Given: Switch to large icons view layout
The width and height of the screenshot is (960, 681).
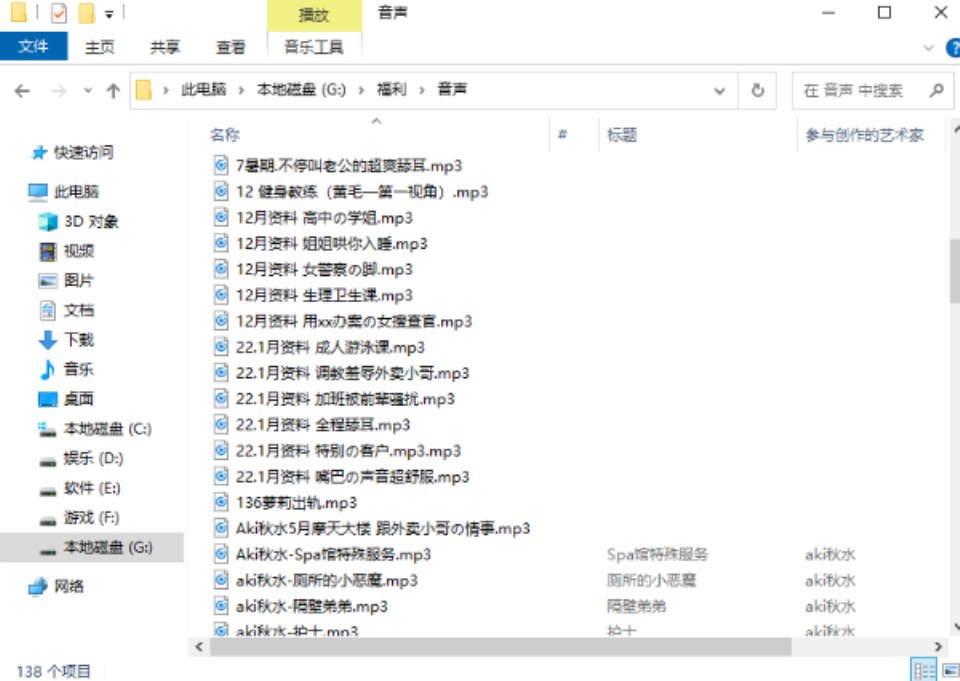Looking at the screenshot, I should [951, 671].
